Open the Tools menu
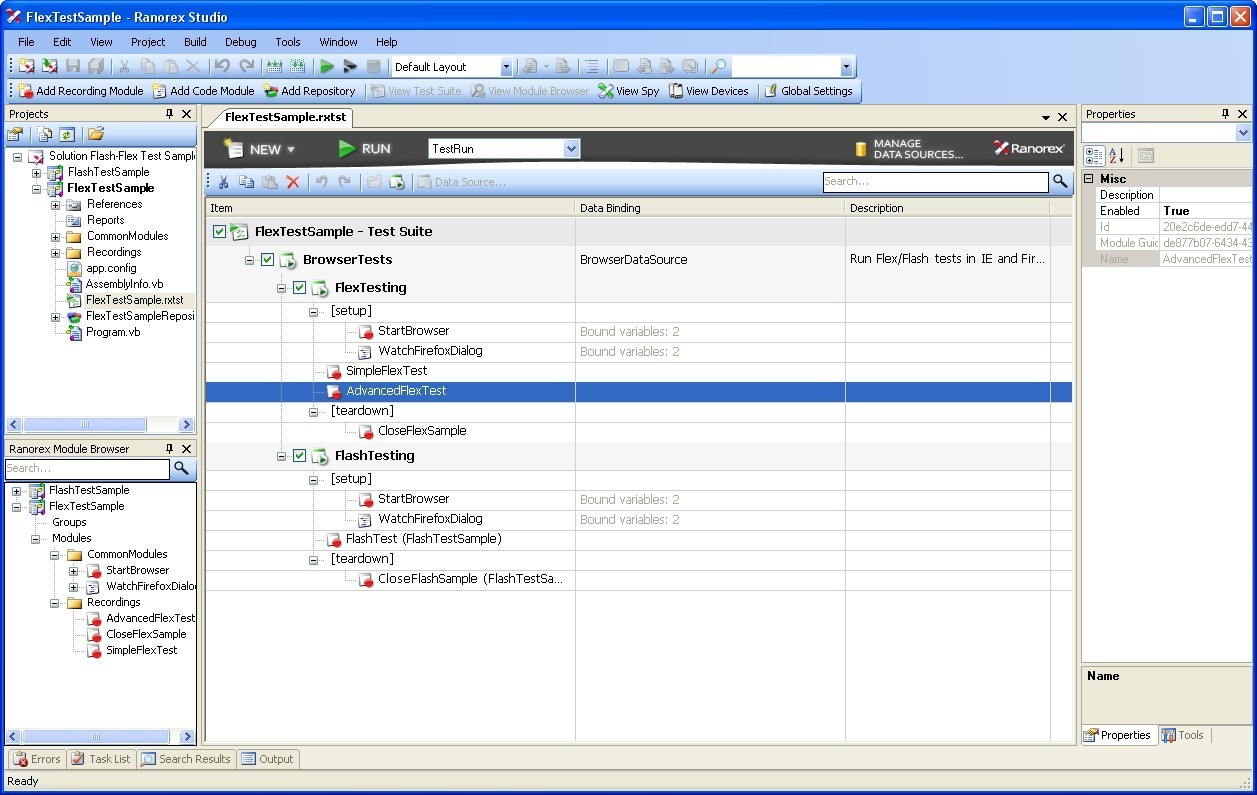Viewport: 1257px width, 795px height. (x=287, y=42)
